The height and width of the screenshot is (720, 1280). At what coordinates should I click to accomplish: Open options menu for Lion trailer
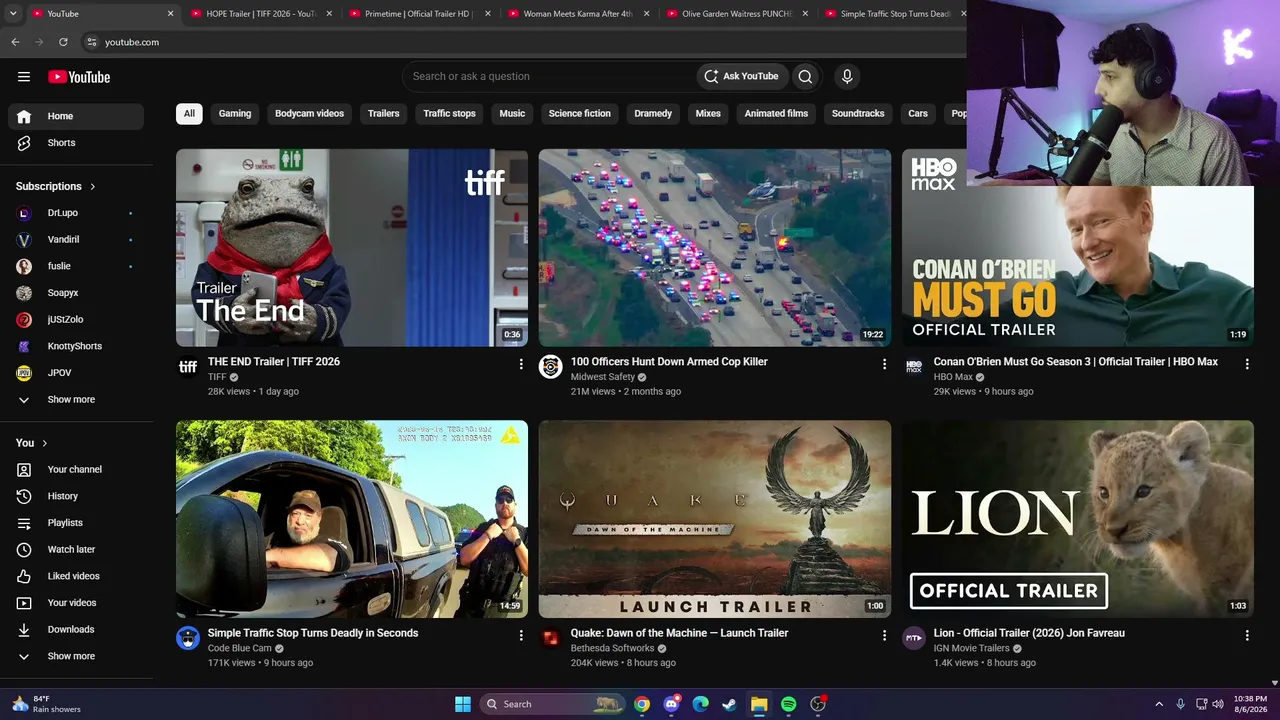(1247, 635)
